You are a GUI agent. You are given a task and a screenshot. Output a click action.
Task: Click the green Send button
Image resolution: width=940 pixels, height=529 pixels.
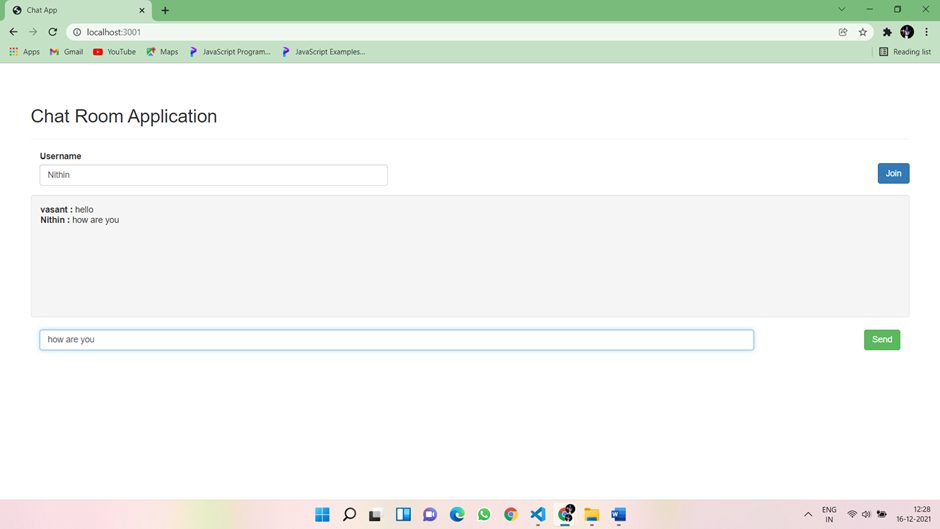882,339
